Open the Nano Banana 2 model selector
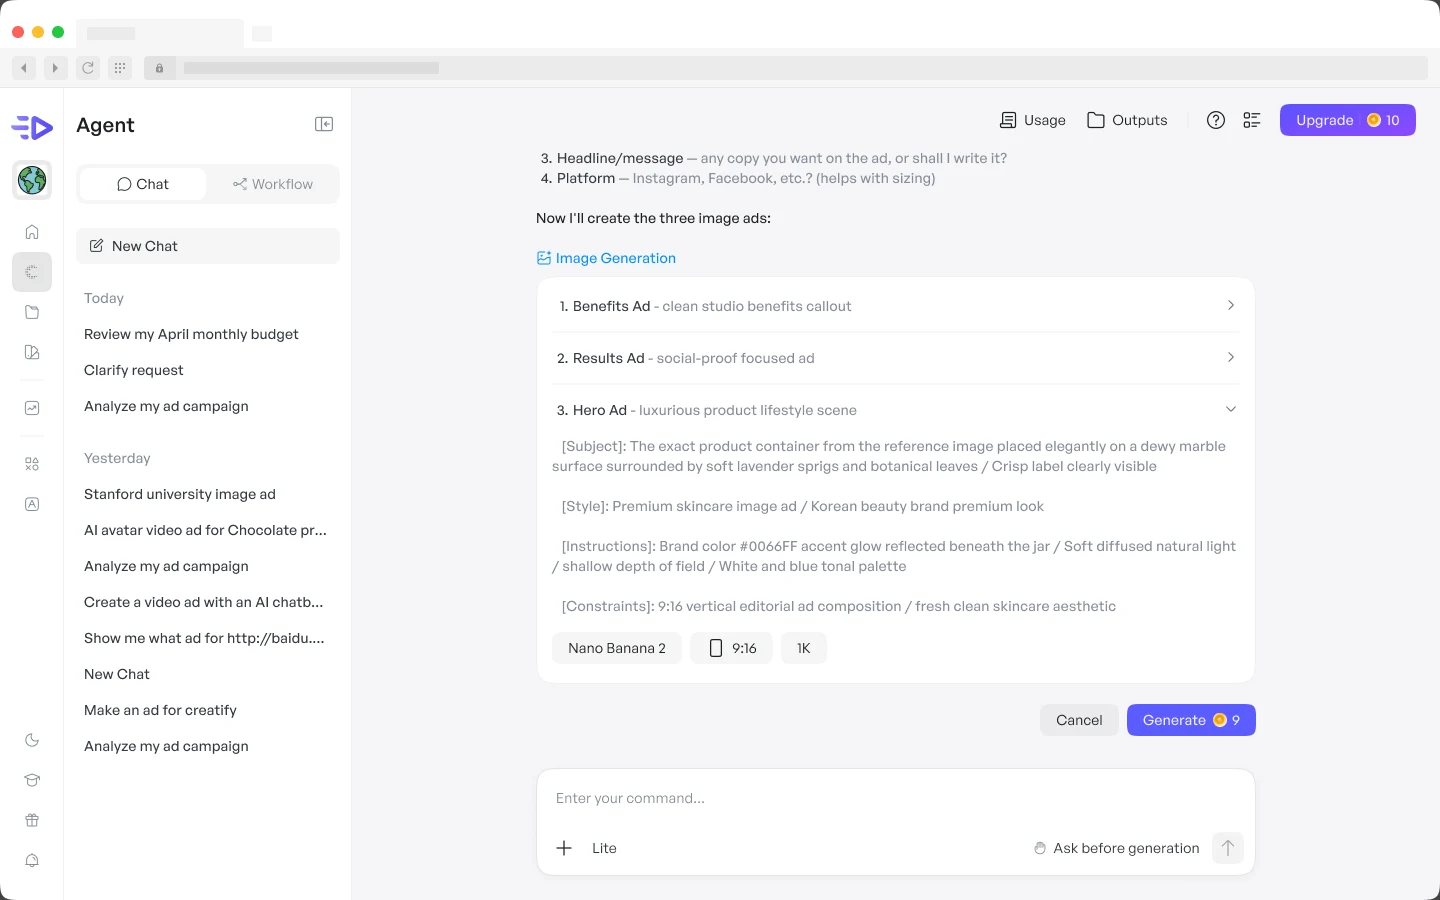1440x900 pixels. pos(617,648)
